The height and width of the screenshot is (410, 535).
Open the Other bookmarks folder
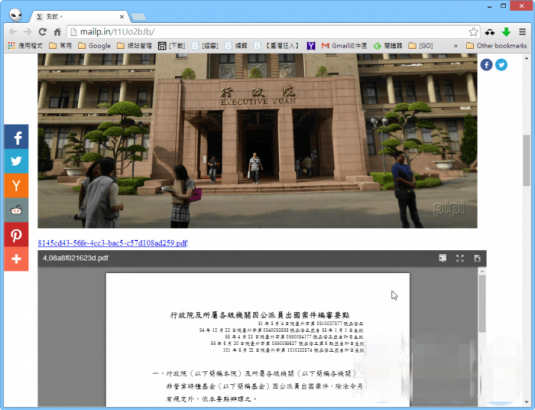pos(496,46)
